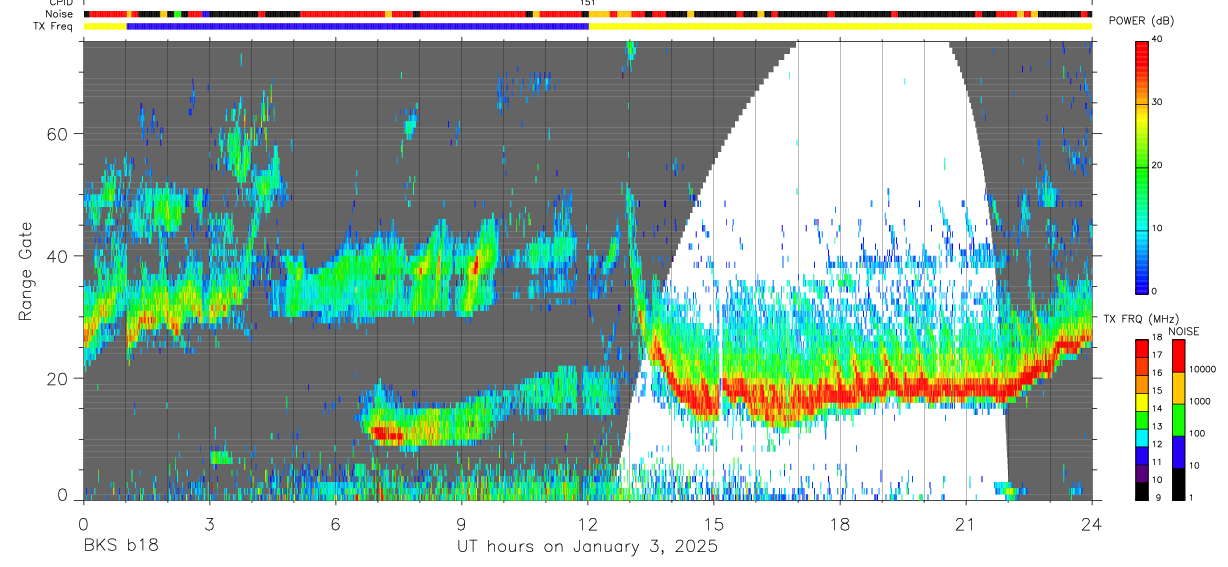Click the x-axis tick label '15'
Screen dimensions: 1228x567
(713, 523)
